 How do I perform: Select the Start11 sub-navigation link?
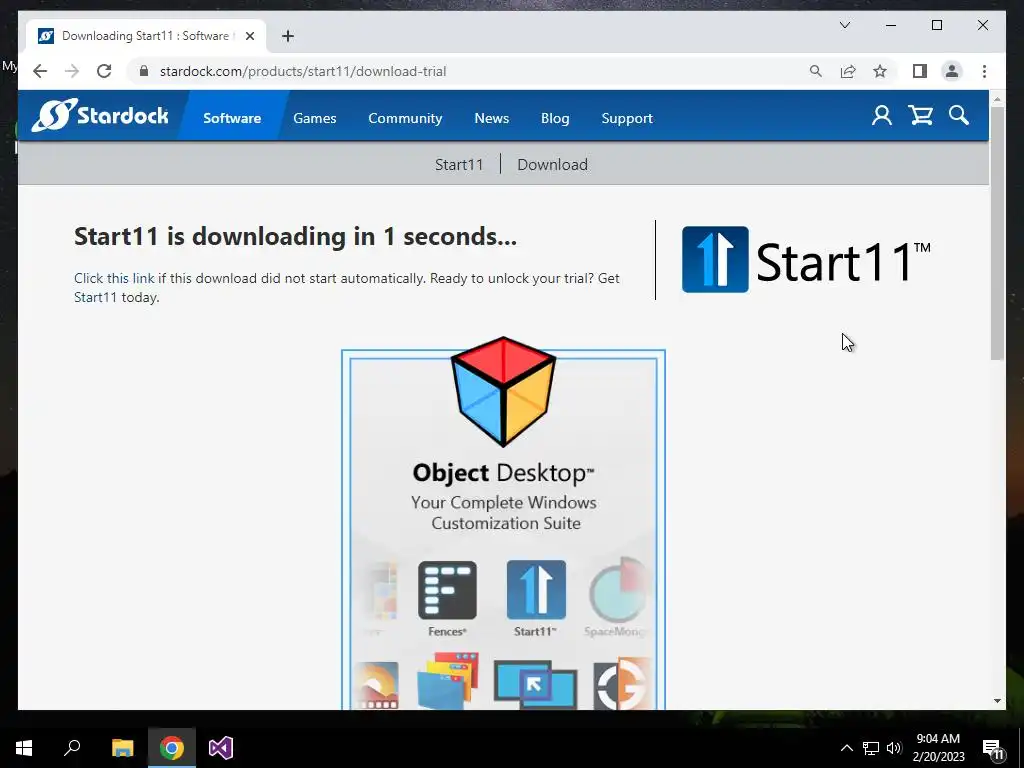click(459, 165)
